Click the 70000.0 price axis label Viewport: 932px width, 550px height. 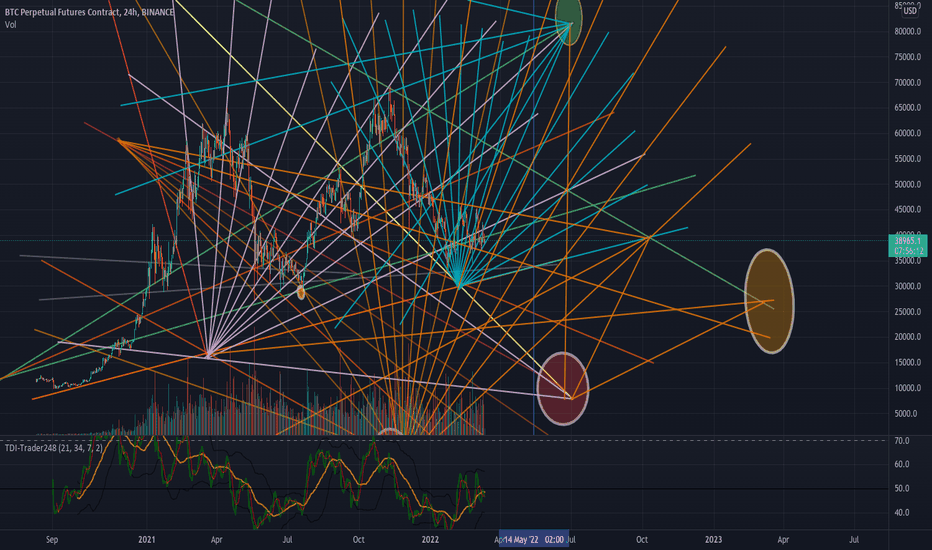tap(908, 83)
